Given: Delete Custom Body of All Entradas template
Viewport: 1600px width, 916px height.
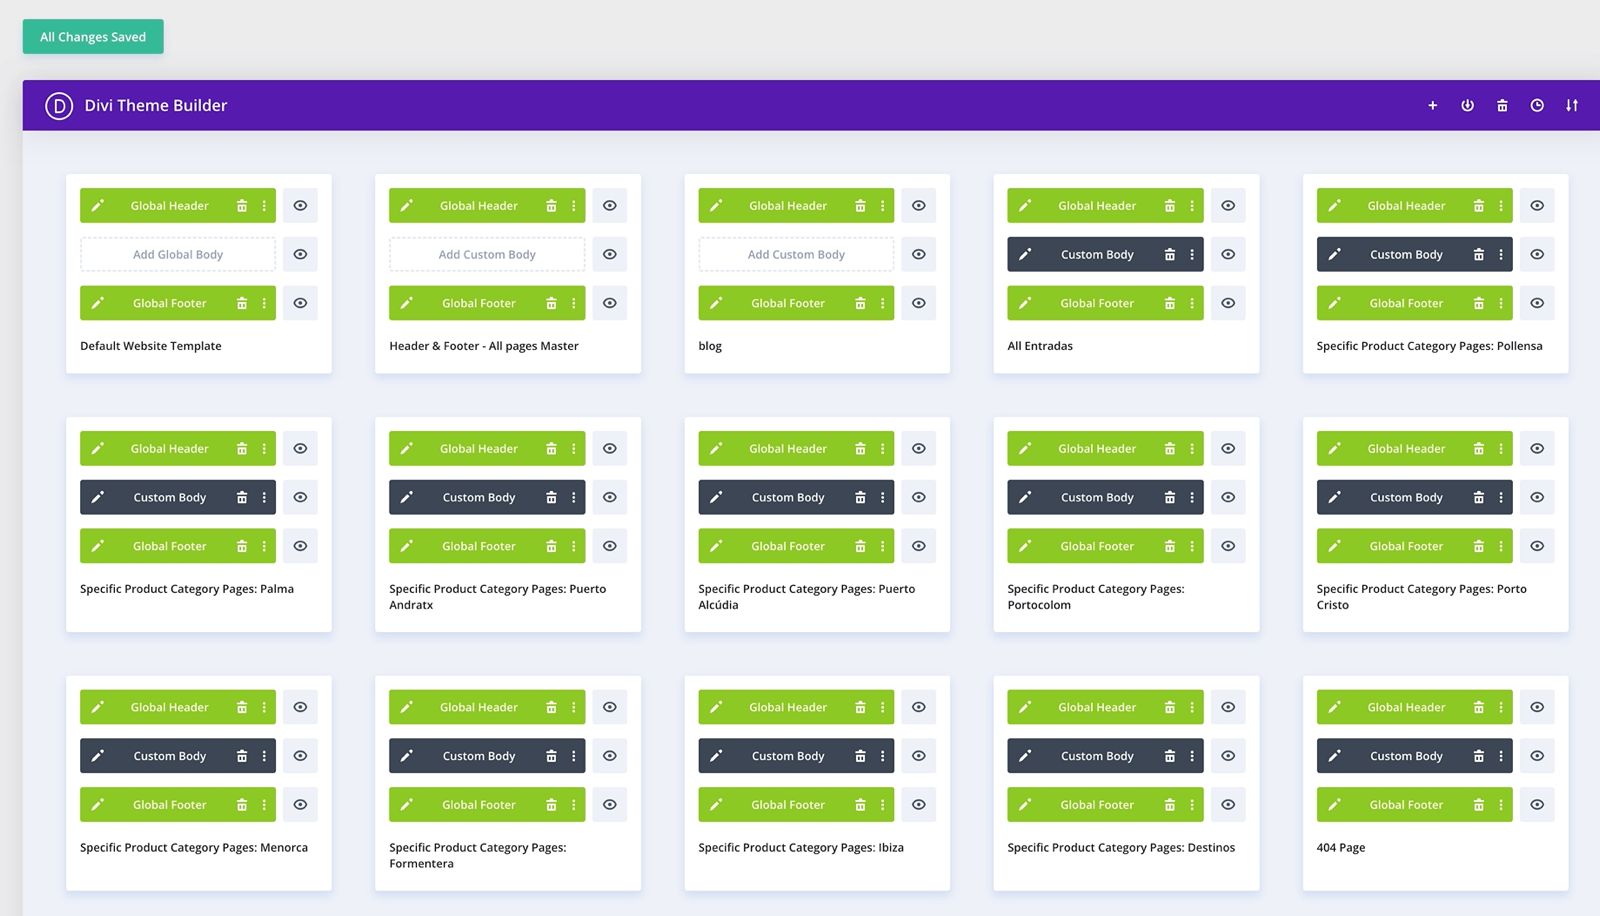Looking at the screenshot, I should (1169, 254).
